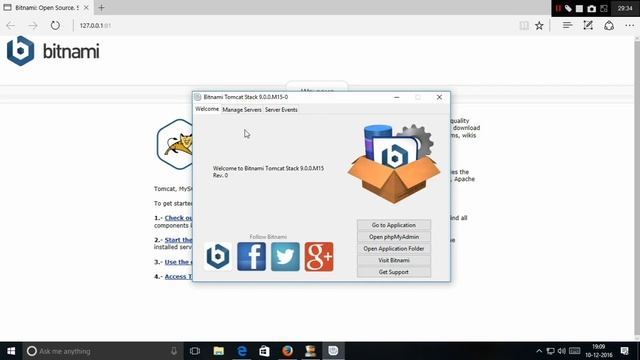Show hidden tray icons chevron
The width and height of the screenshot is (640, 360).
point(539,351)
